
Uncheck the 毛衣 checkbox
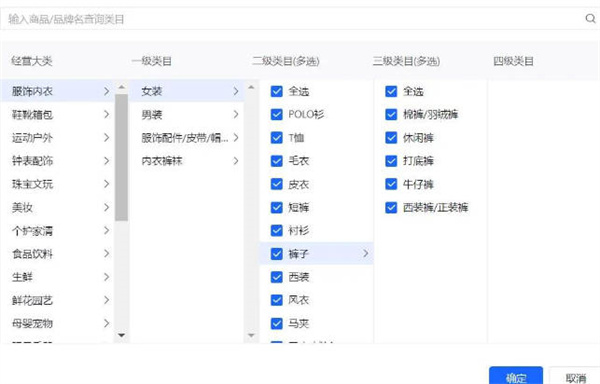276,161
